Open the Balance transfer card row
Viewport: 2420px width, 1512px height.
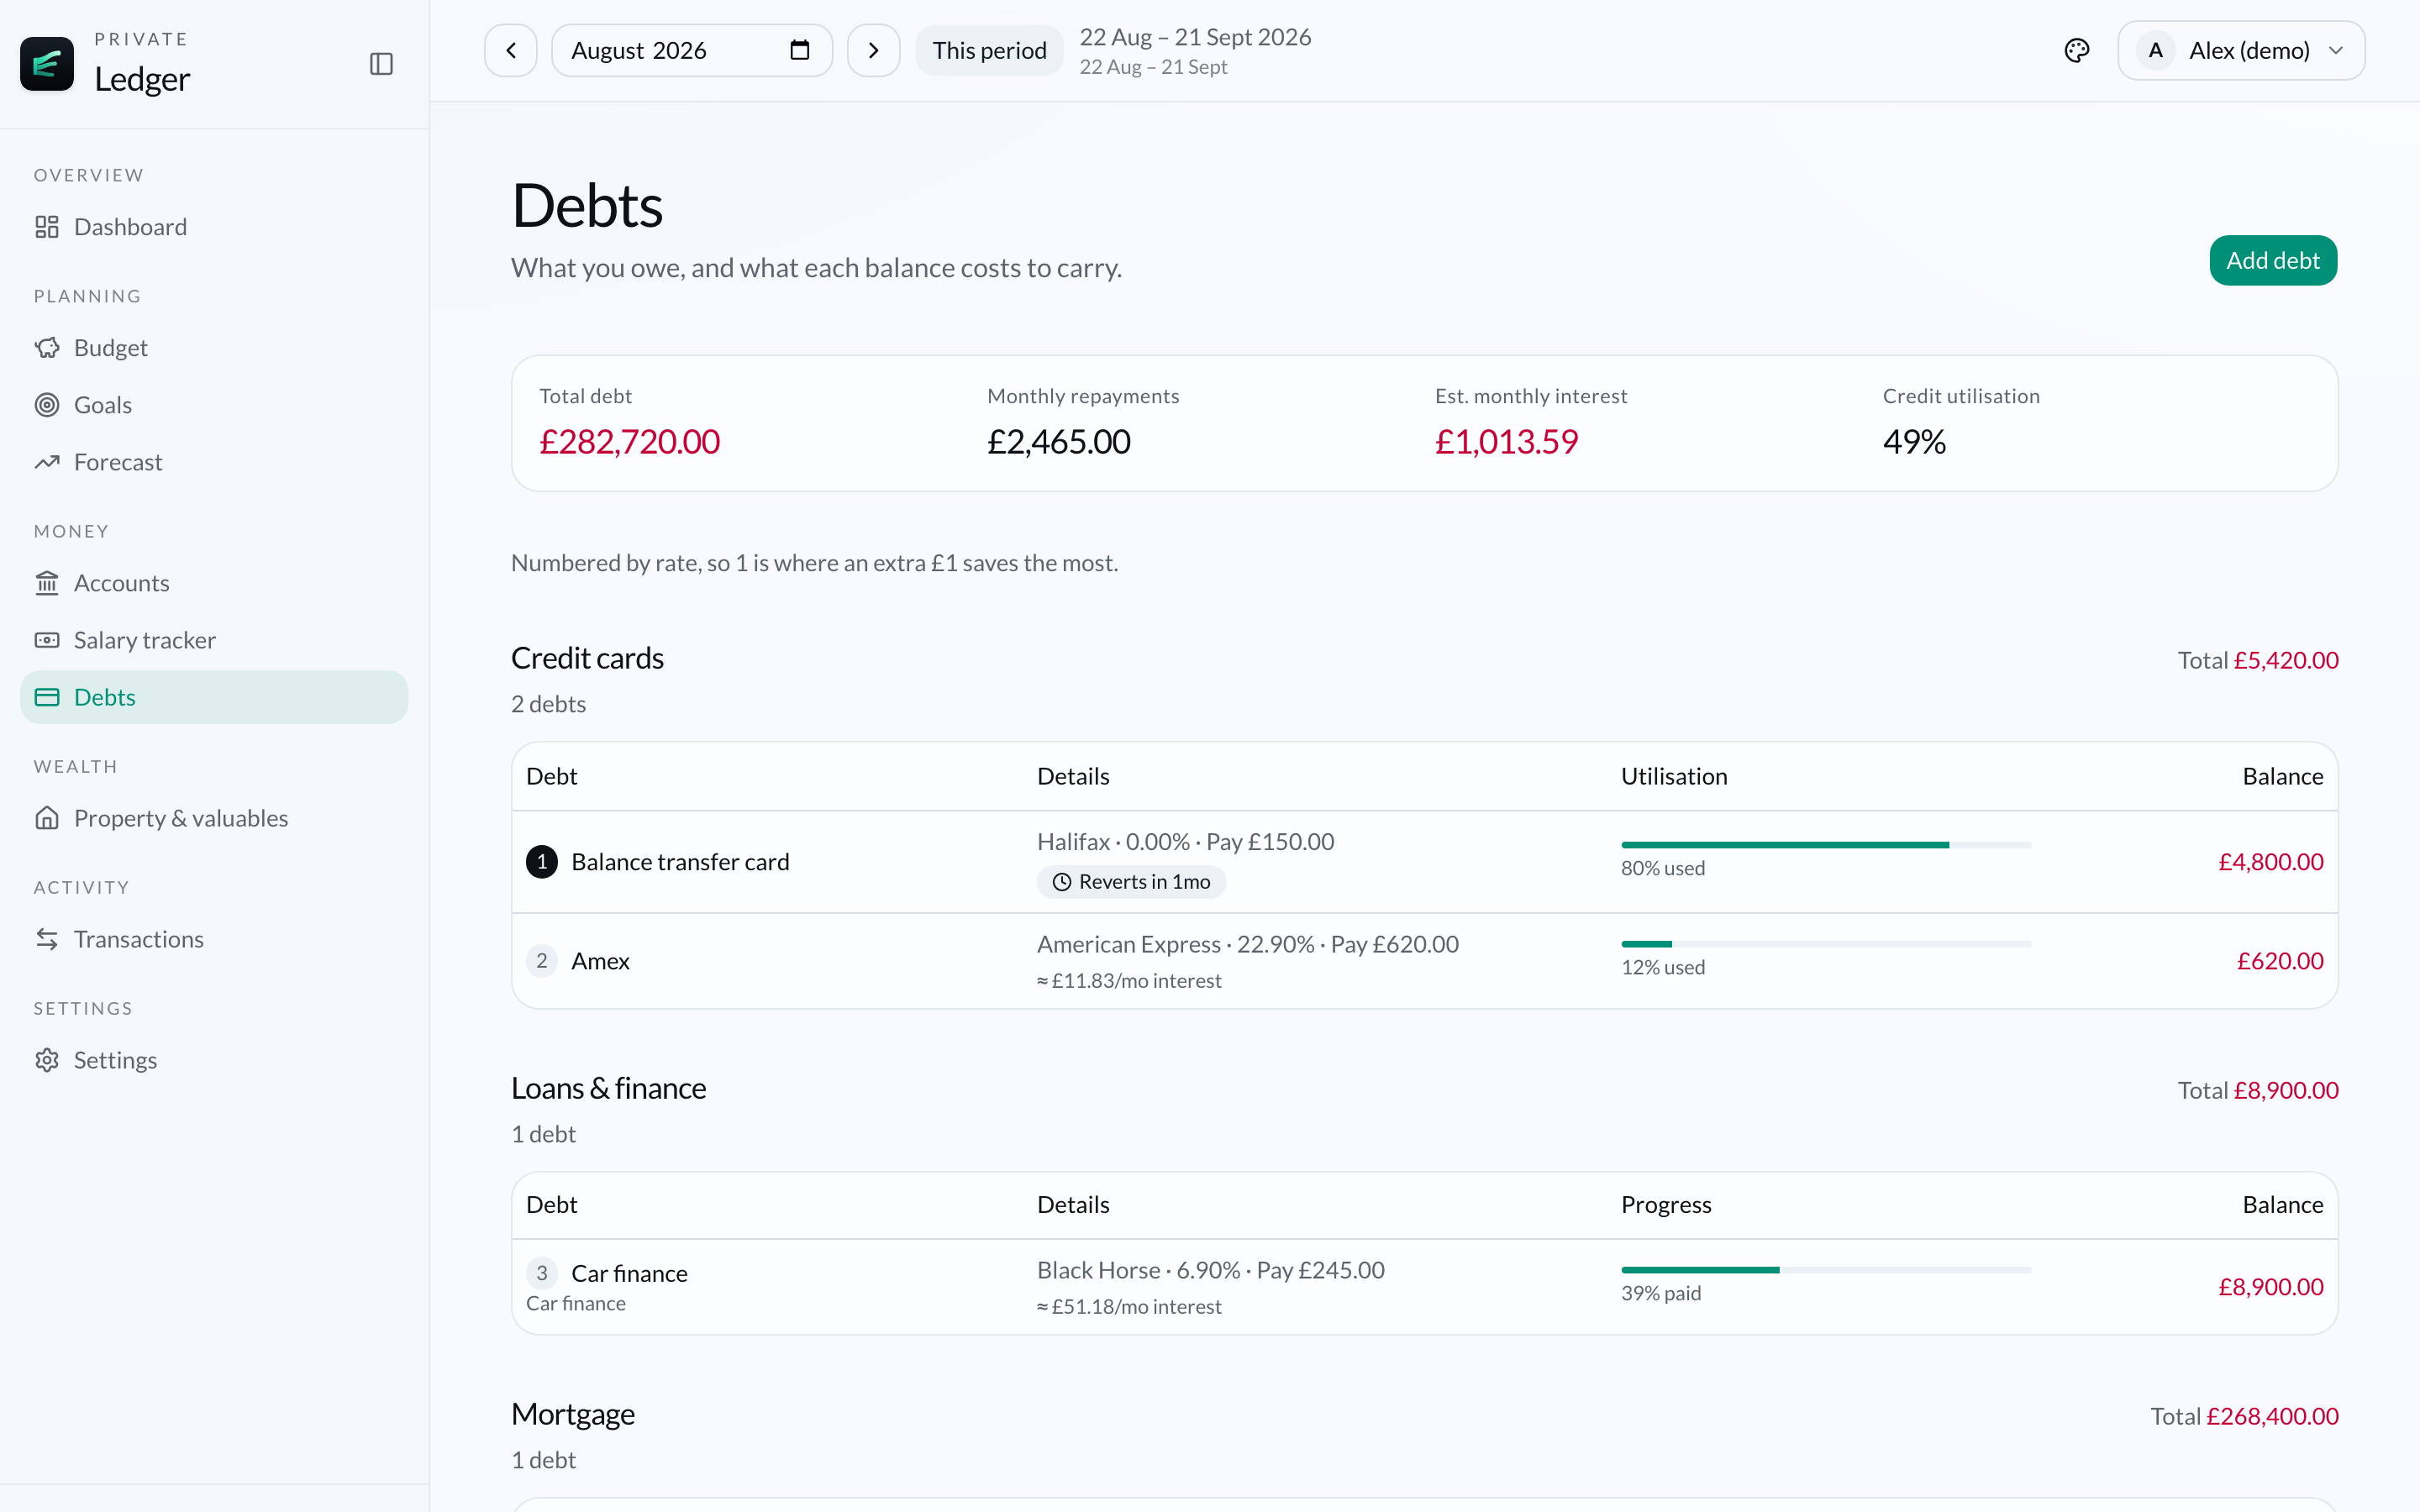click(x=1424, y=862)
